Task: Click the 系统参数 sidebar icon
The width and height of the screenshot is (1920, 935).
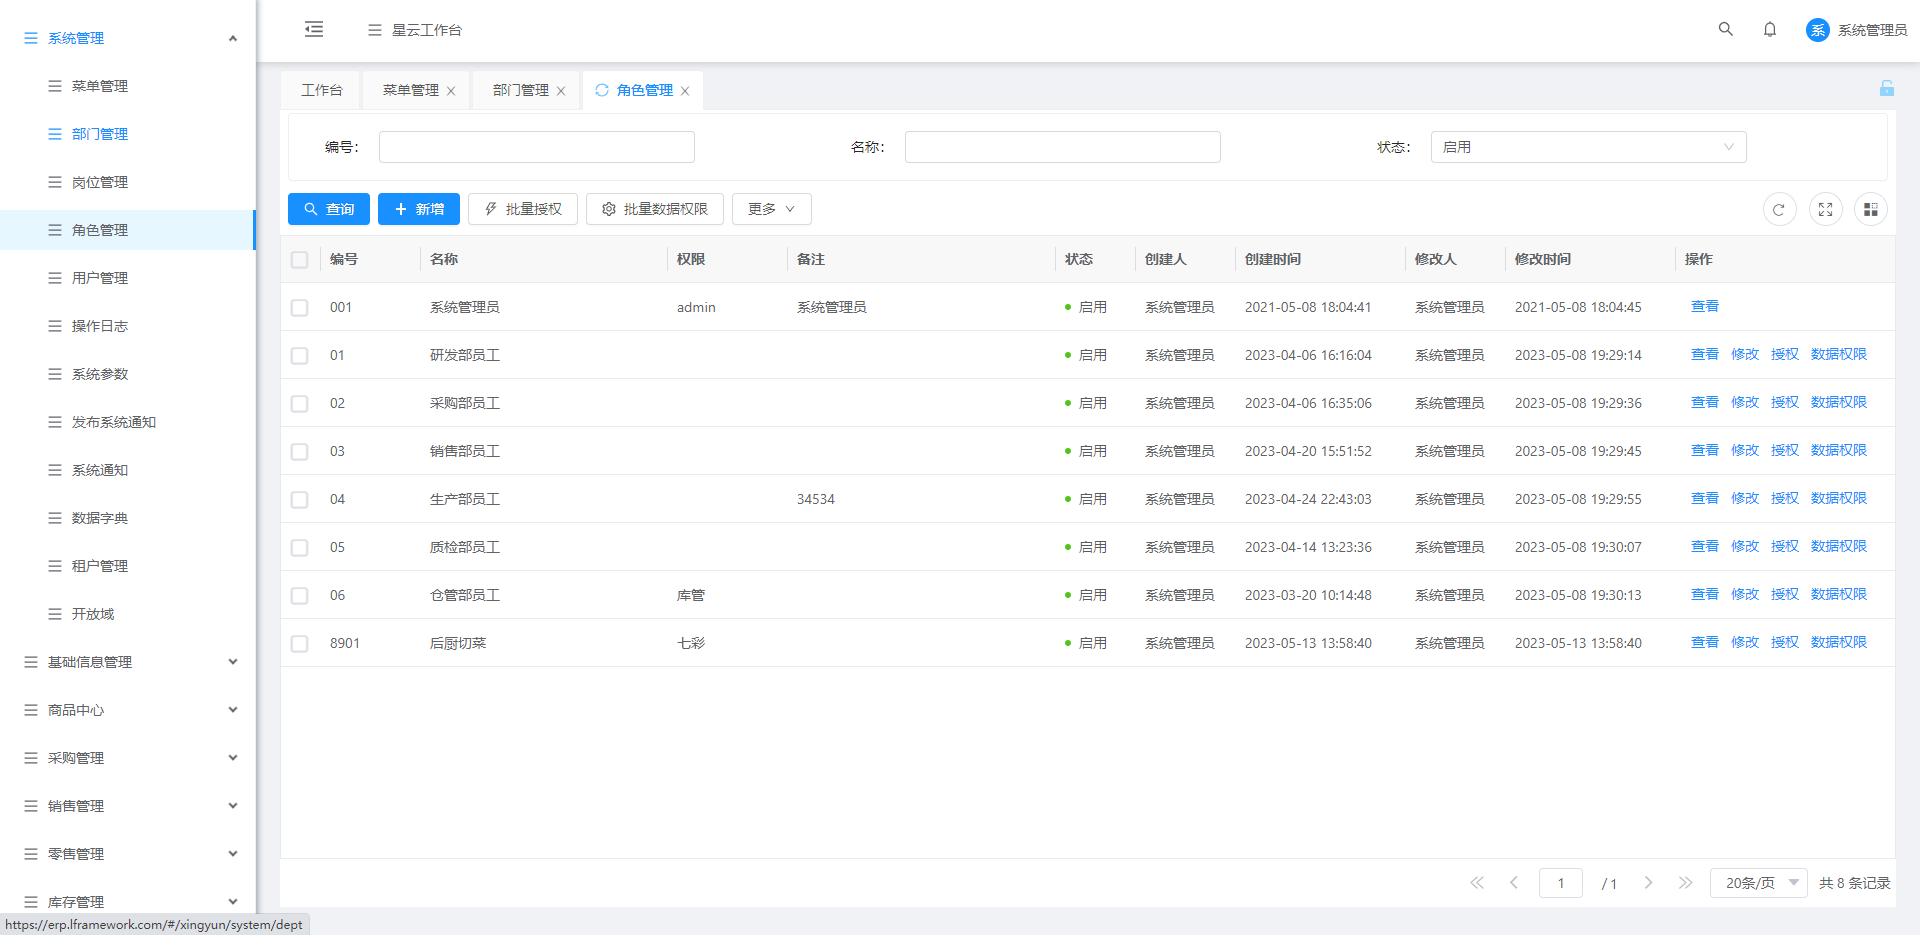Action: click(55, 374)
